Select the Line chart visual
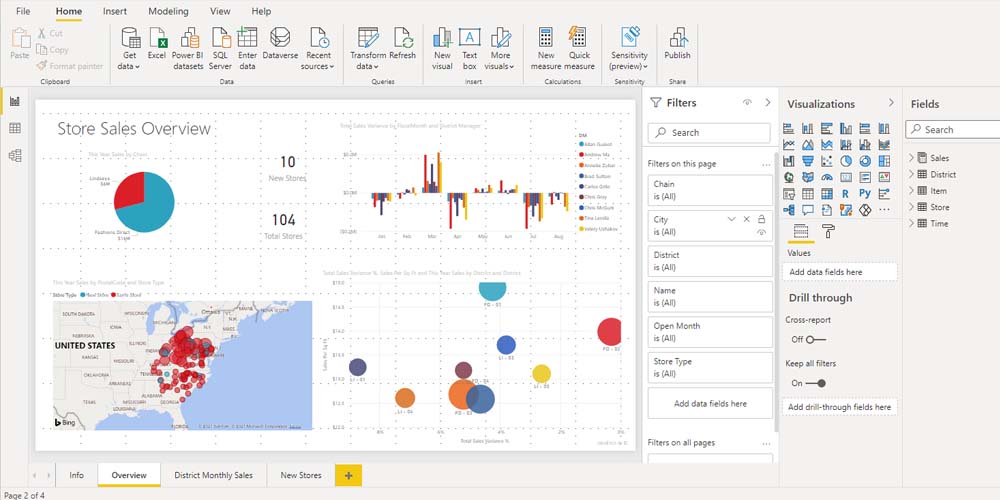1000x500 pixels. (x=789, y=145)
